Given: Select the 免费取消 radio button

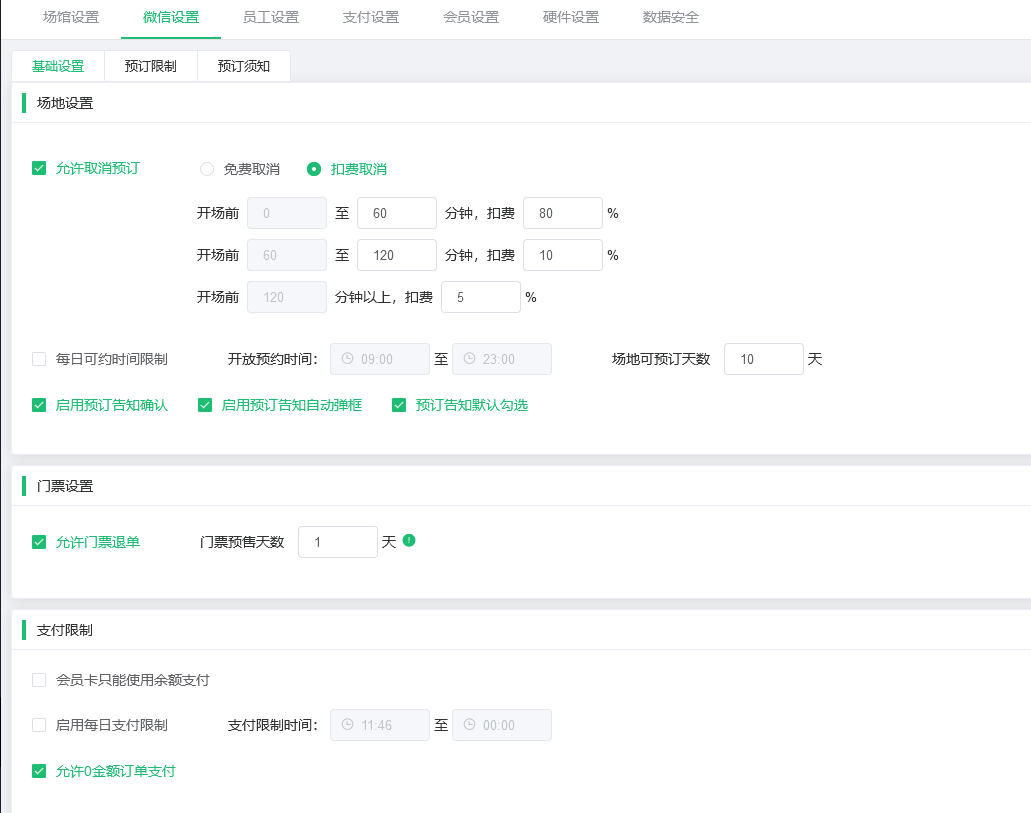Looking at the screenshot, I should 206,169.
